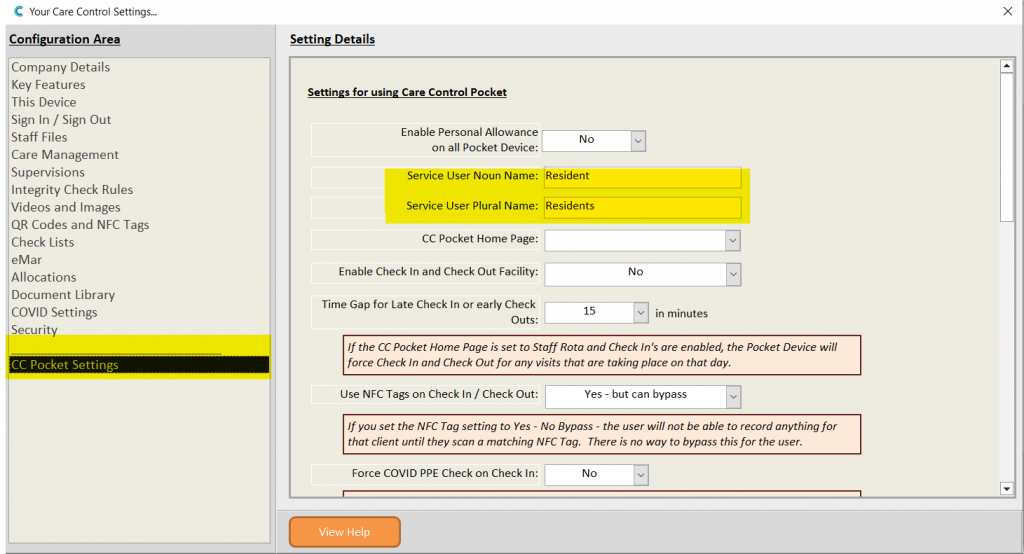This screenshot has height=554, width=1024.
Task: Click the View Help button
Action: (345, 532)
